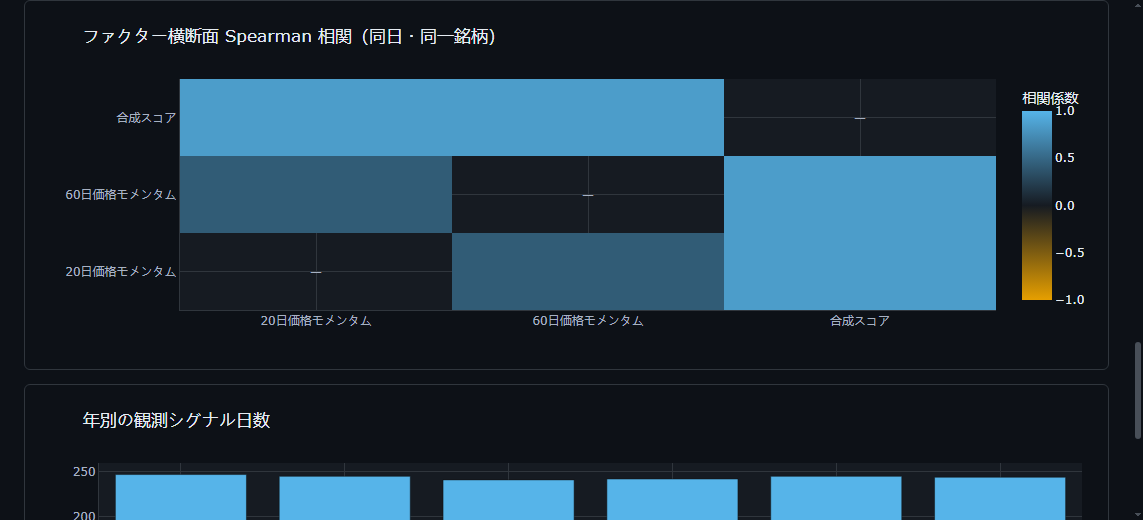Click the x-axis label 60日価格モメンタム

pyautogui.click(x=588, y=320)
